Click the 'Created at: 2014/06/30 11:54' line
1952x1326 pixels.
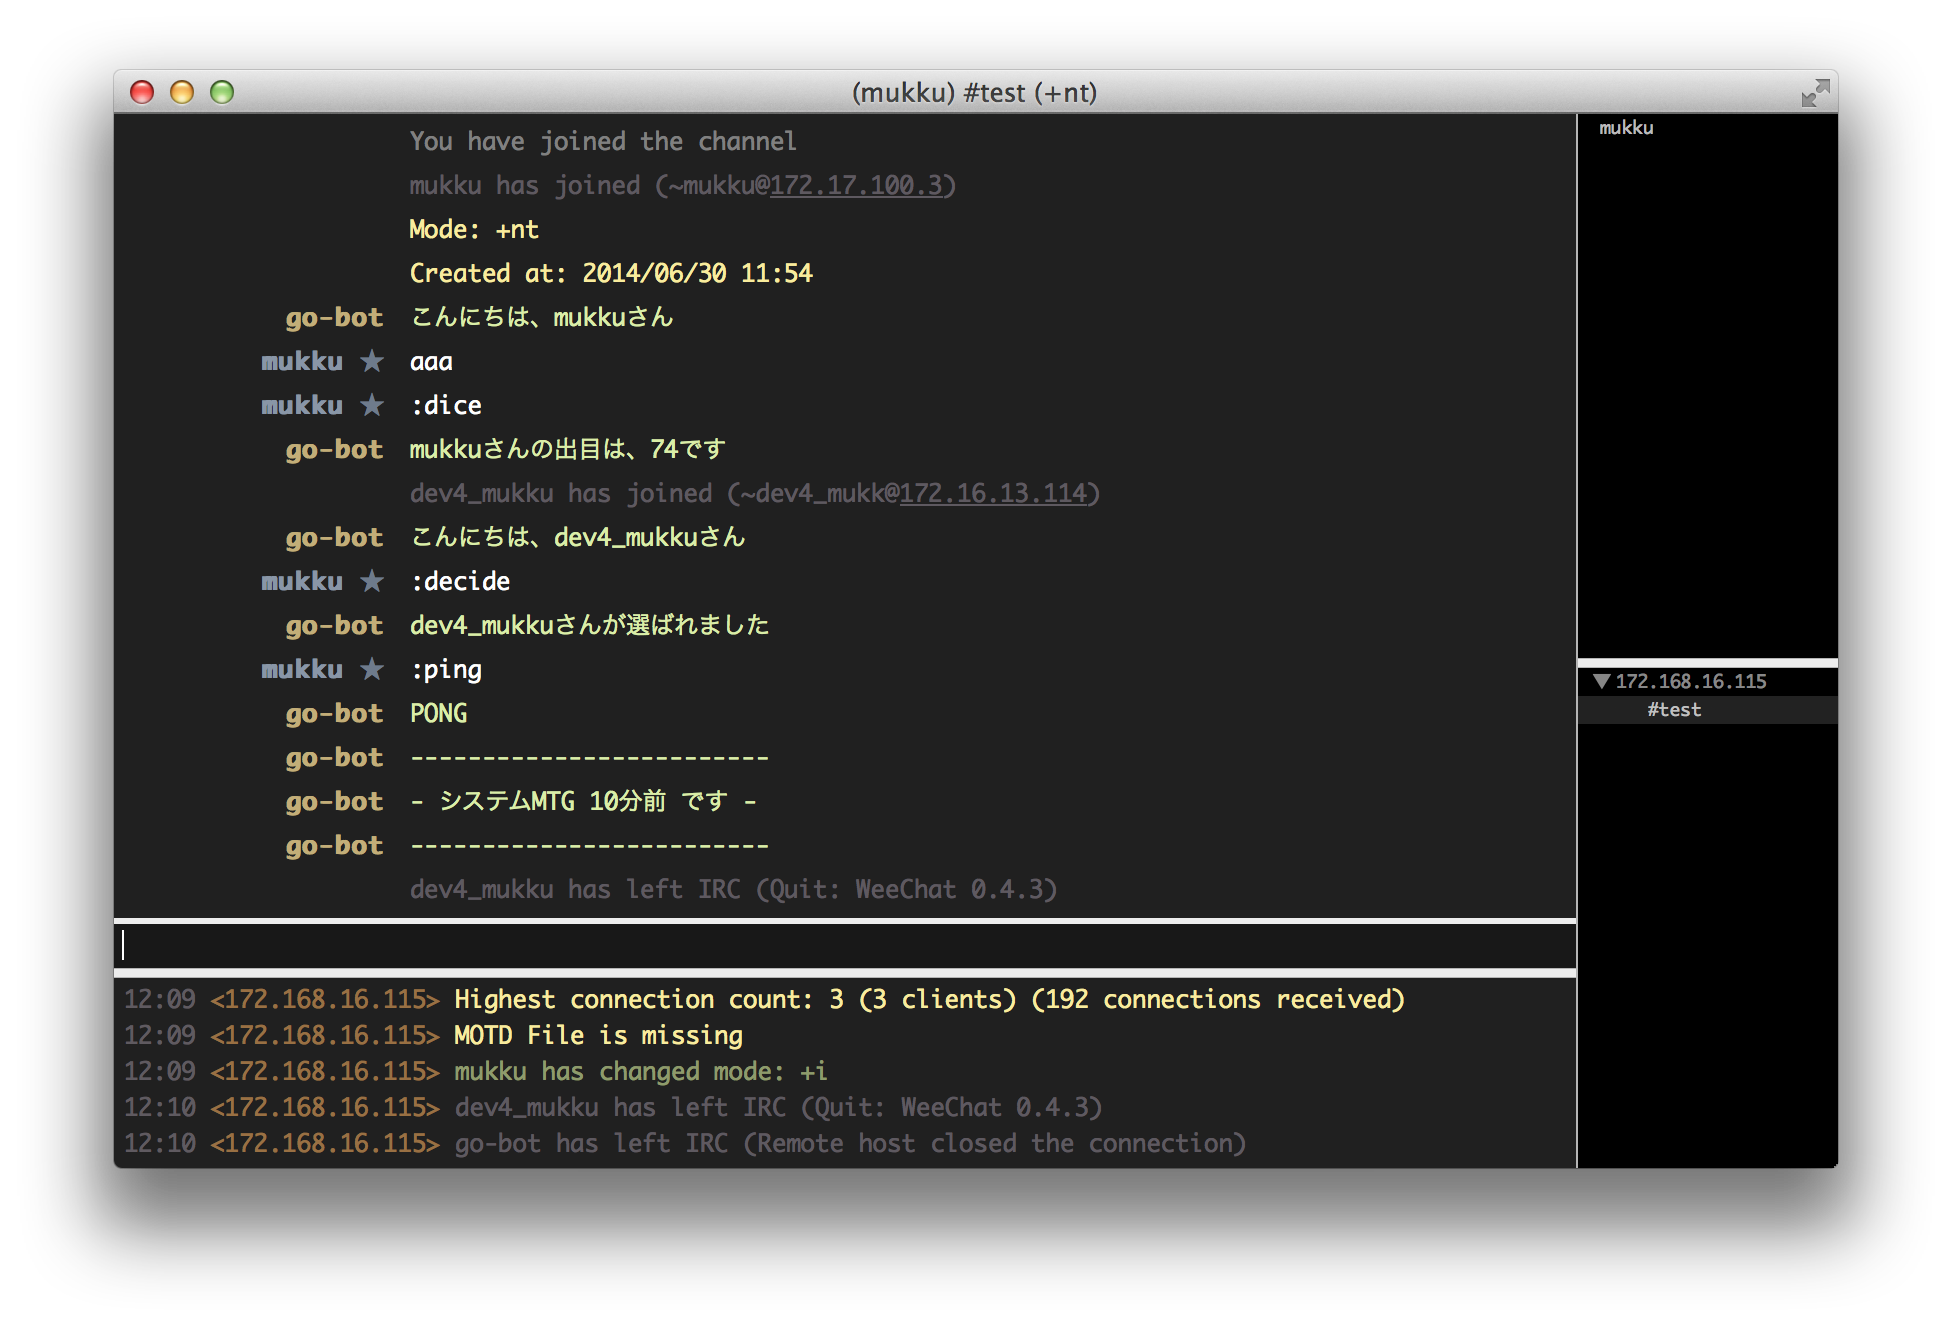tap(611, 273)
